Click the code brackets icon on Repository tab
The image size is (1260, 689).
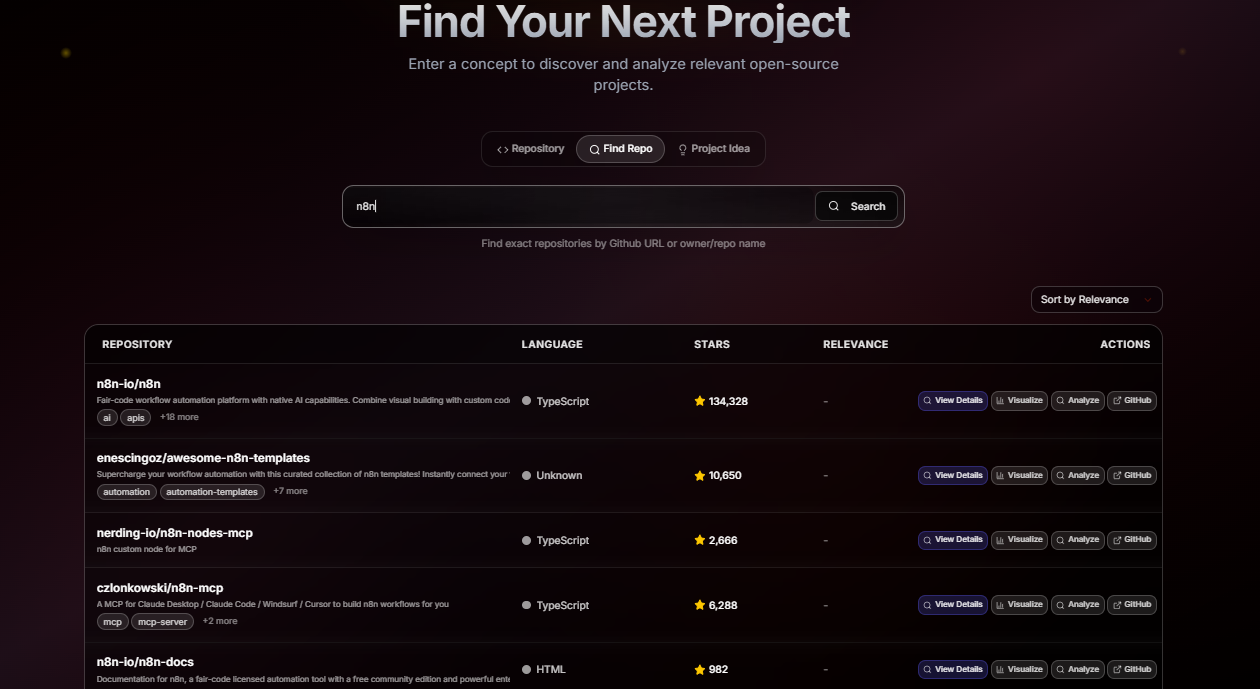pos(502,149)
